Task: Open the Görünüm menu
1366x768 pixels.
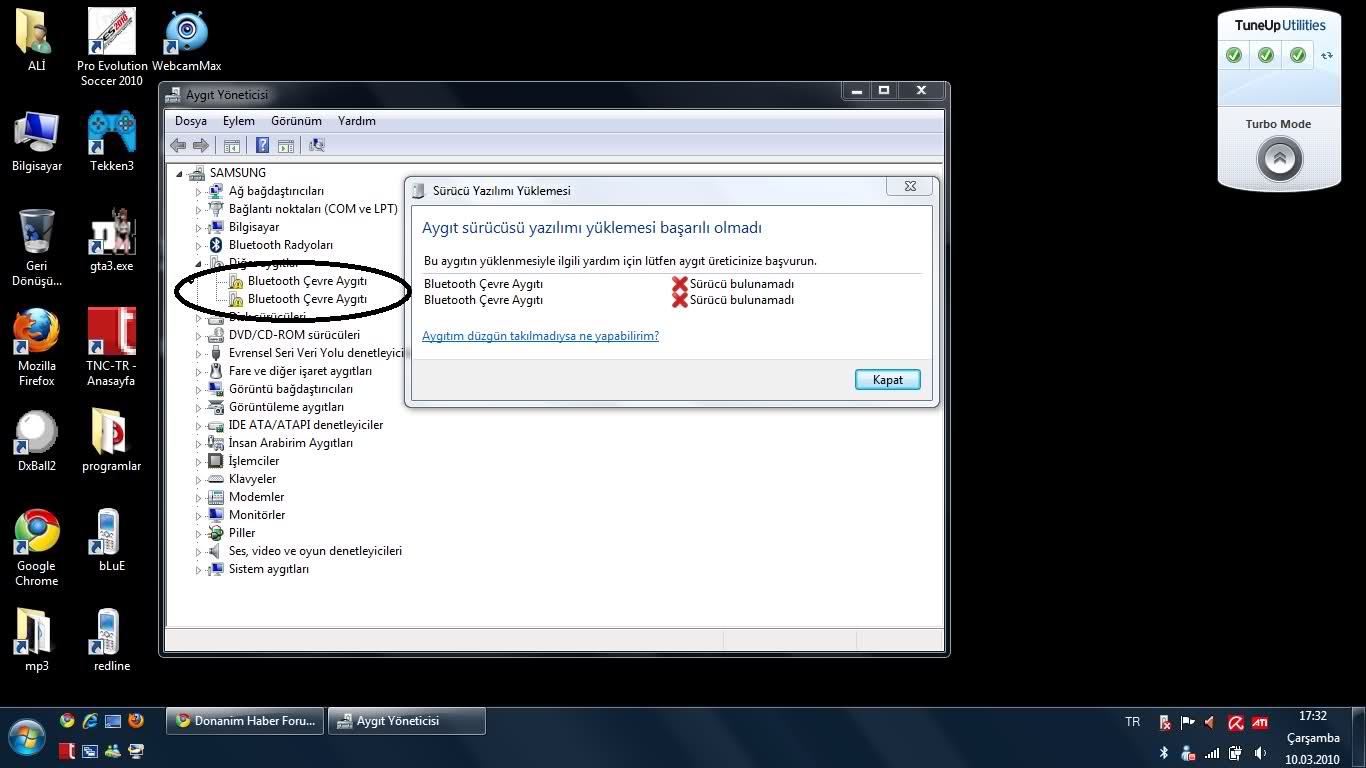Action: click(x=296, y=121)
